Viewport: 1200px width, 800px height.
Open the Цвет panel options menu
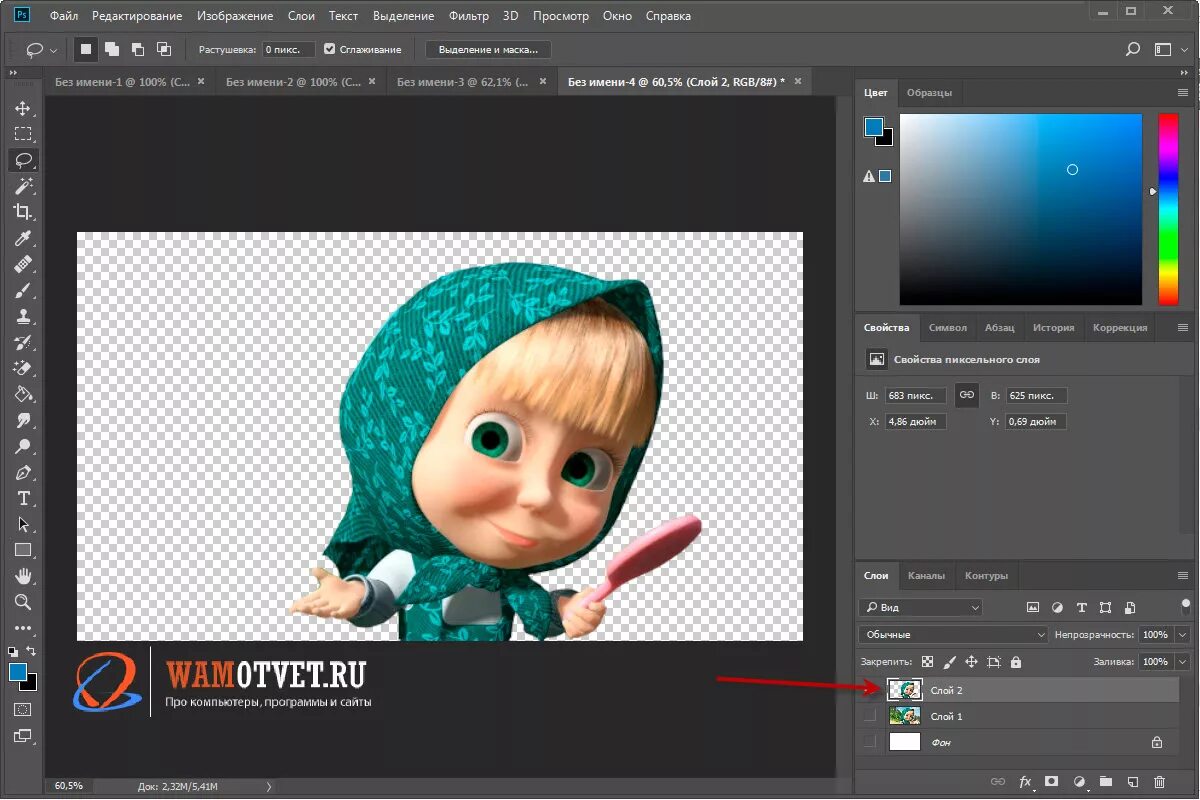point(1183,93)
